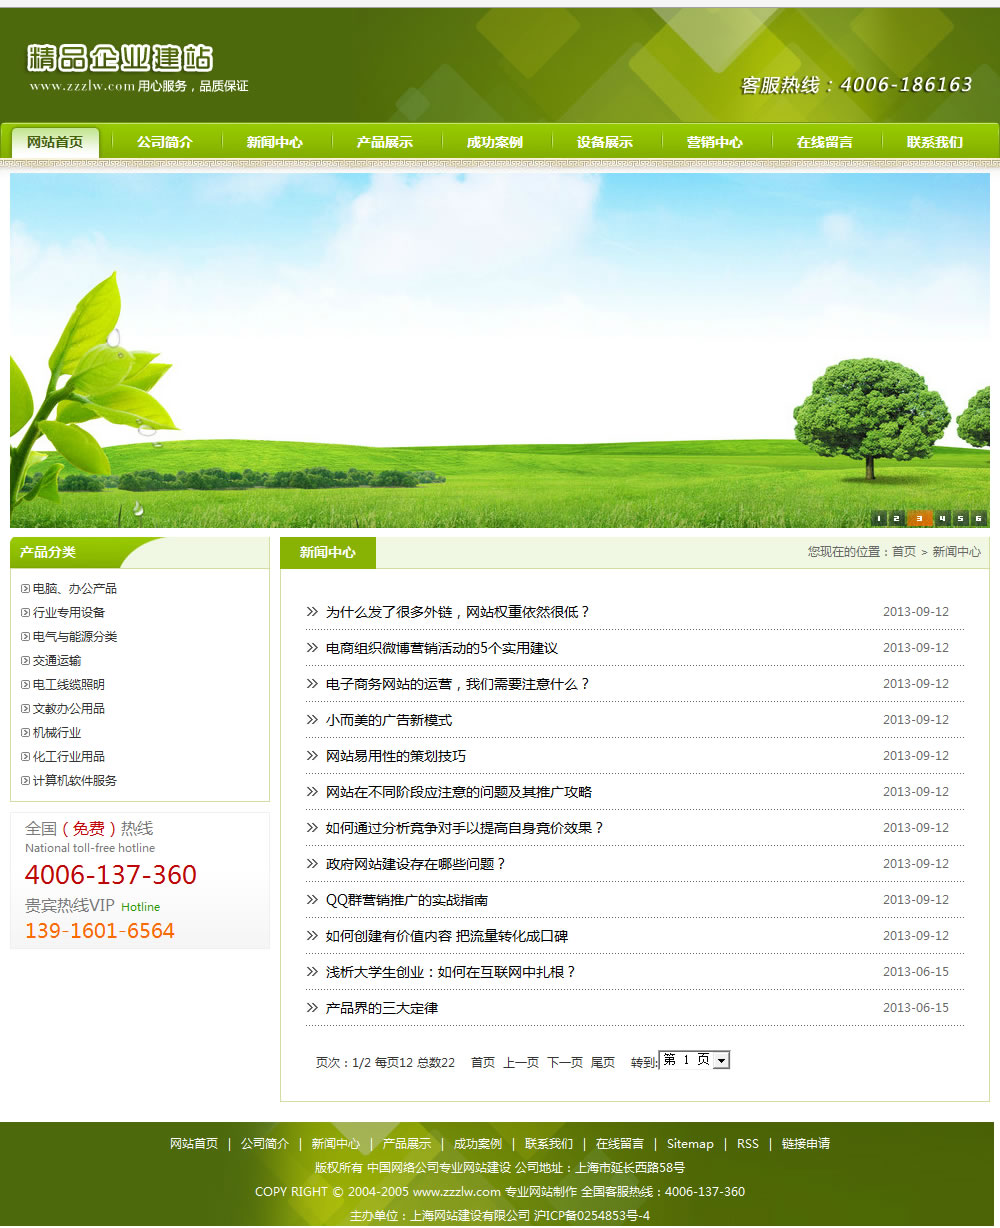Jump to last page via 尾页

point(603,1062)
